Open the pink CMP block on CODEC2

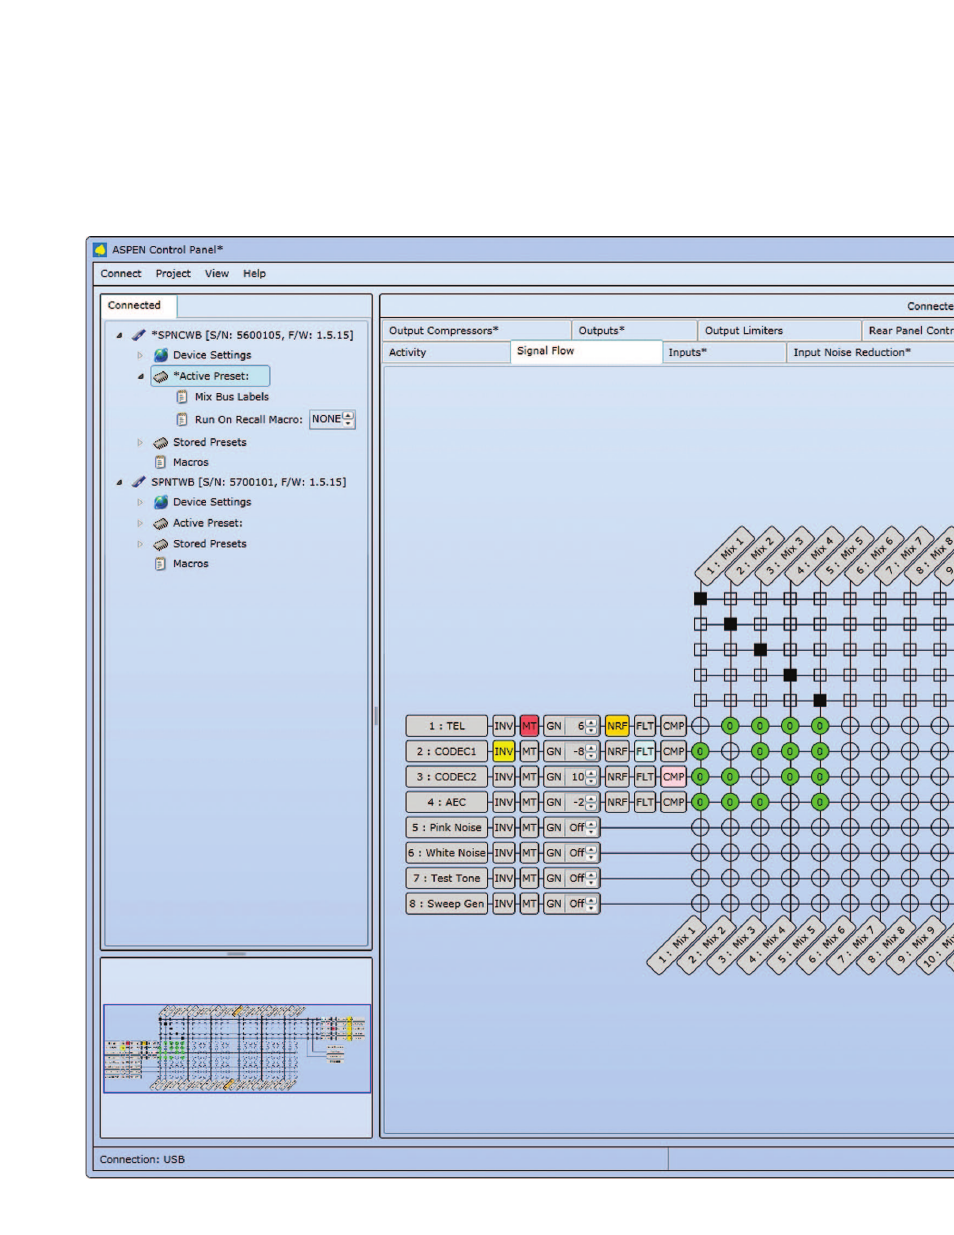tap(674, 777)
